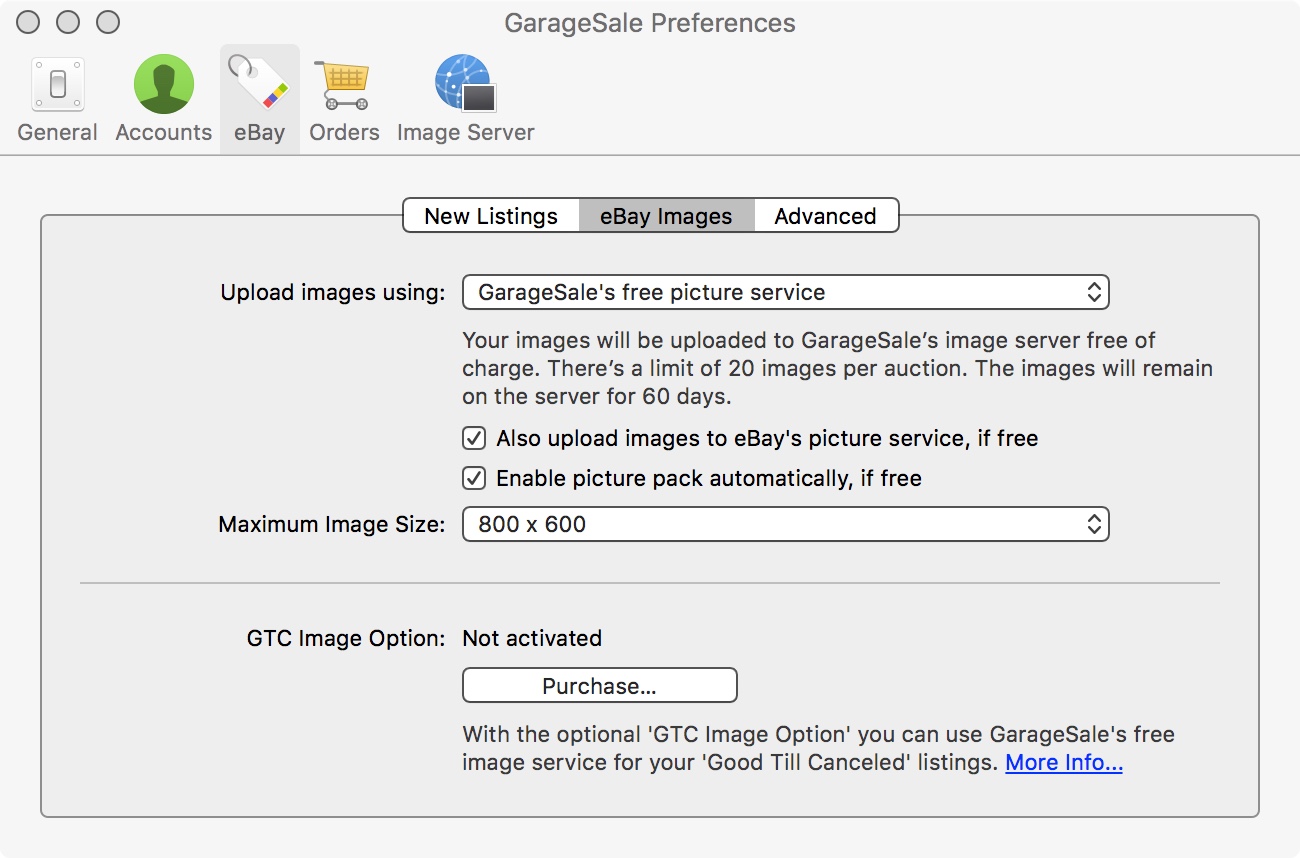
Task: Follow the More Info... link
Action: (1063, 763)
